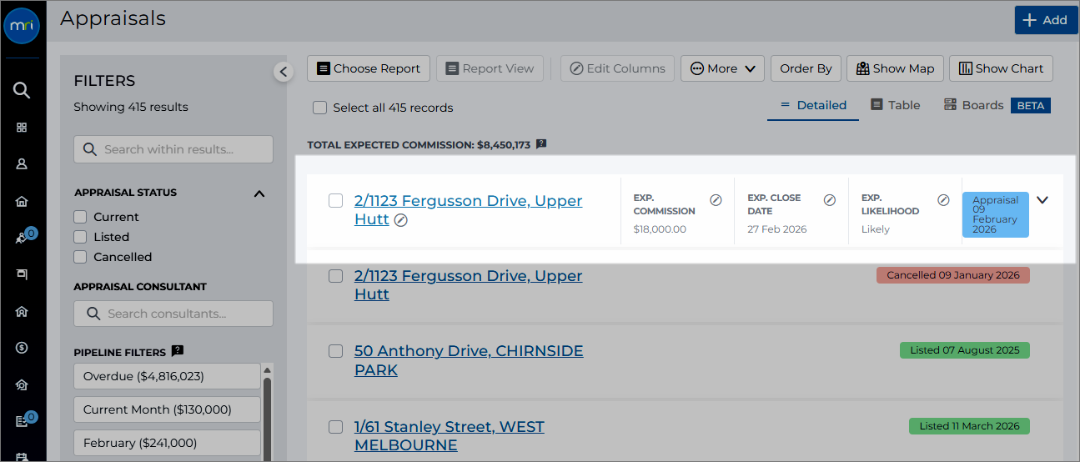The width and height of the screenshot is (1080, 462).
Task: Click the sidebar dollar-circle icon
Action: [x=22, y=348]
